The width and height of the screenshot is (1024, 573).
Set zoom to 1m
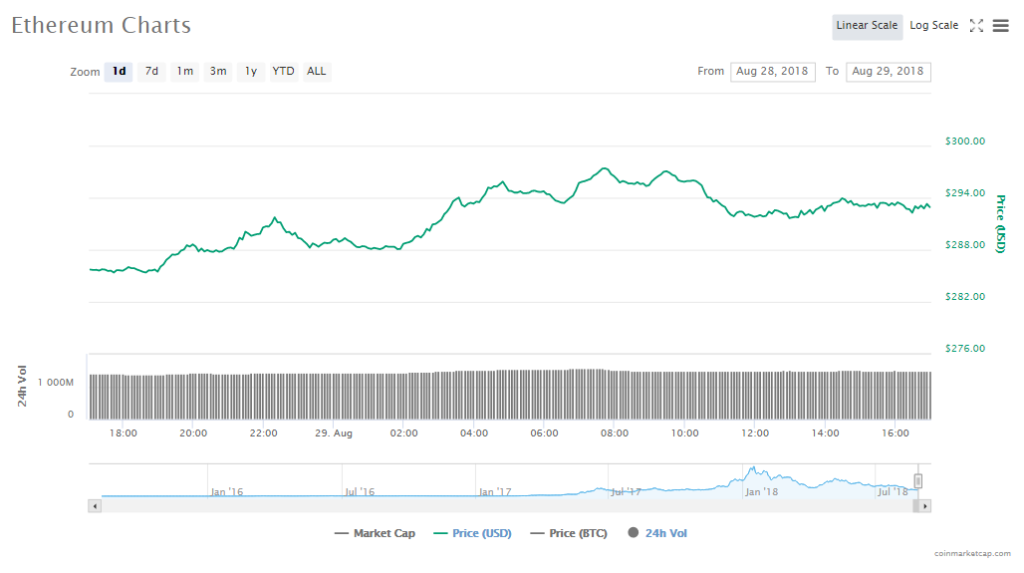click(x=184, y=72)
